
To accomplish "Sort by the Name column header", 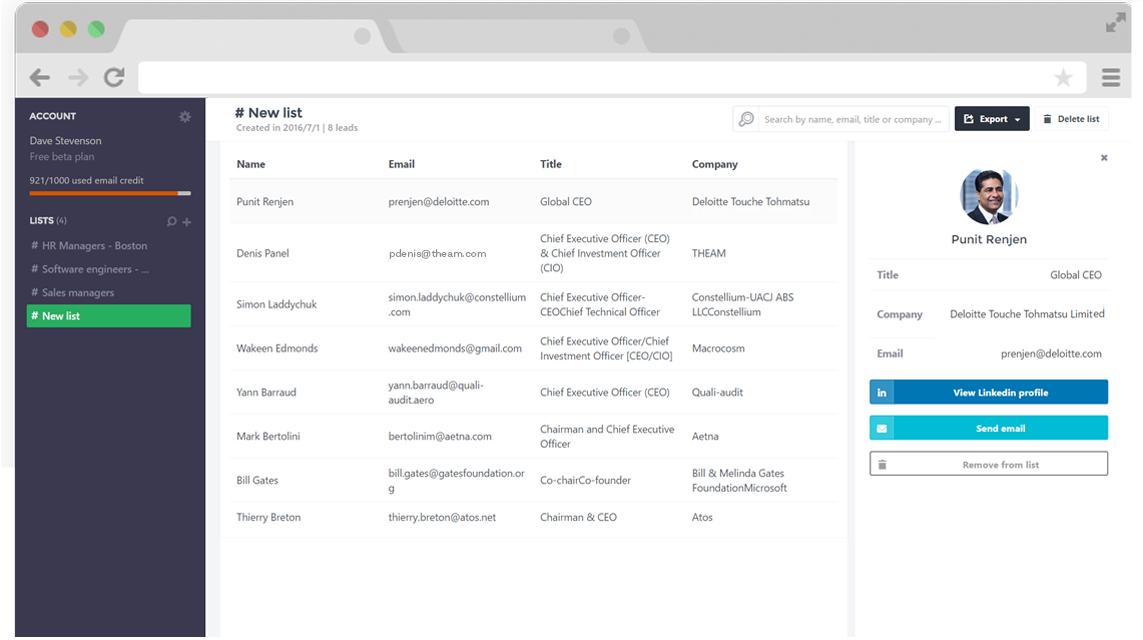I will [x=251, y=164].
